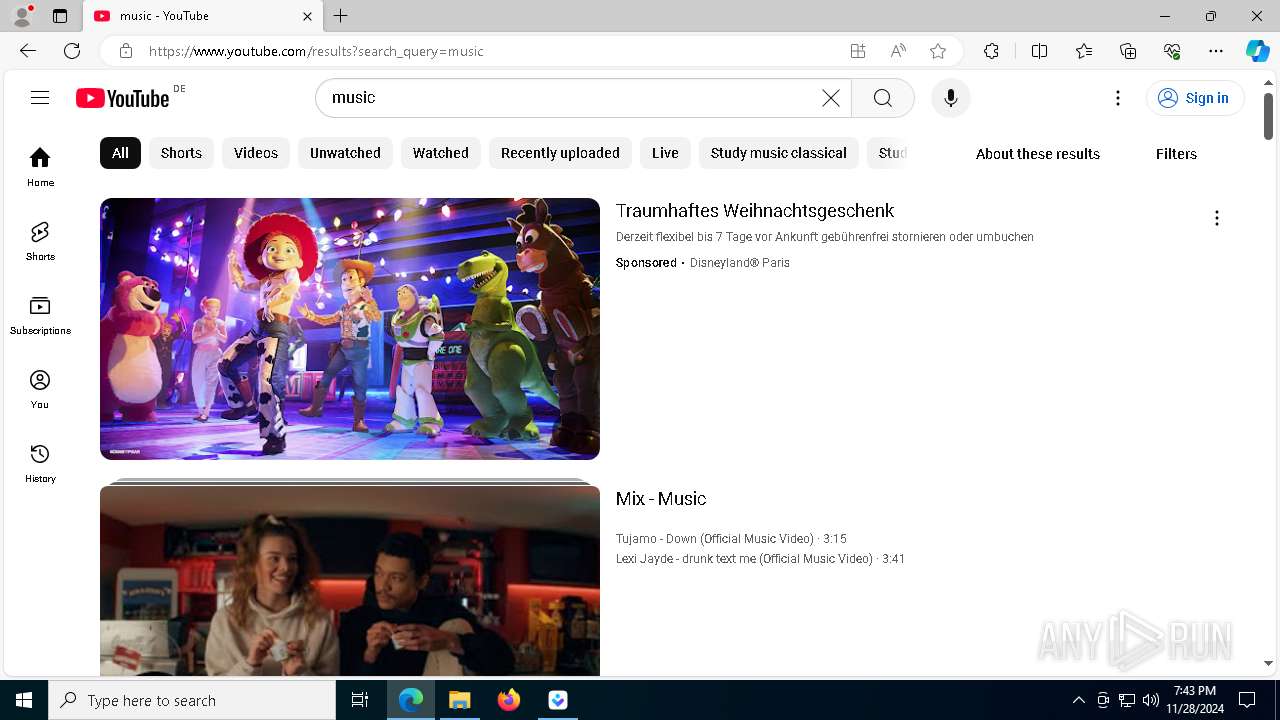Viewport: 1280px width, 720px height.
Task: Open History in sidebar
Action: point(40,463)
